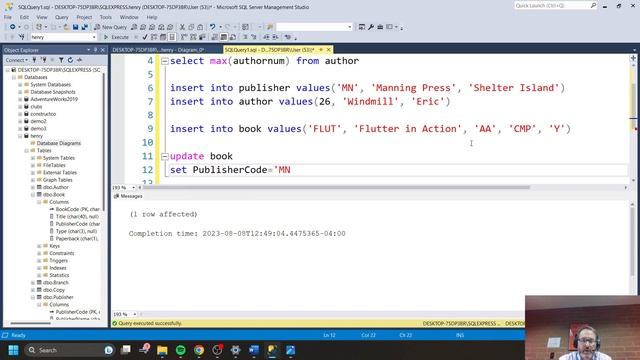Open Settings gear from the taskbar
This screenshot has width=640, height=360.
236,350
